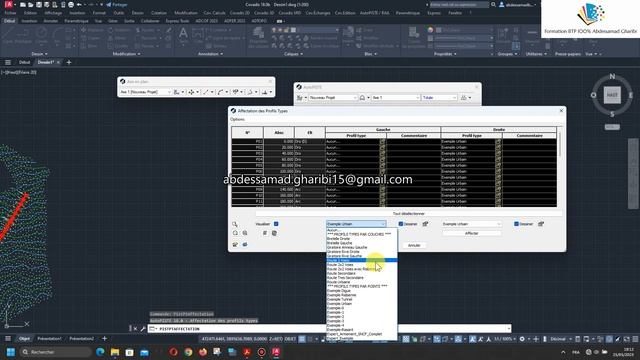640x360 pixels.
Task: Click the Affecter button
Action: (x=471, y=233)
